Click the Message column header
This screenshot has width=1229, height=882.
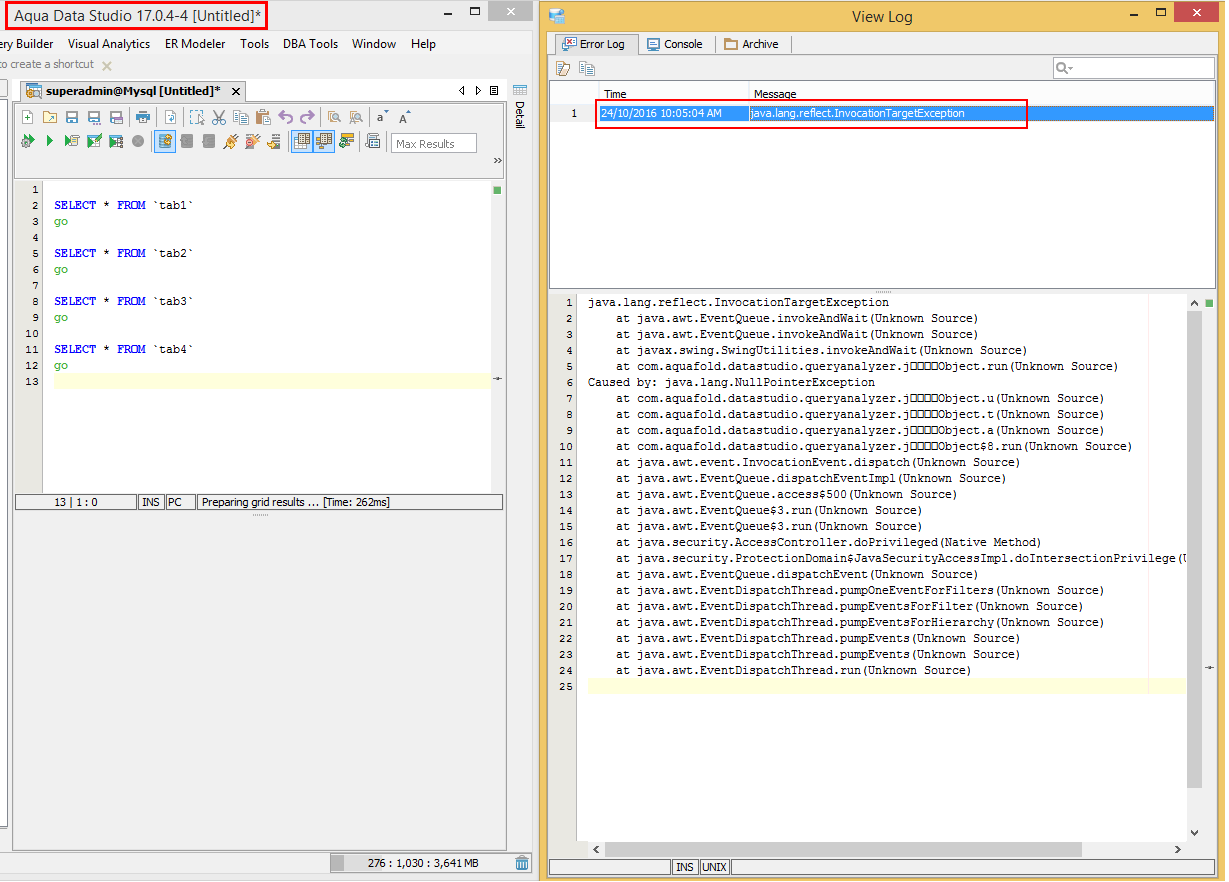tap(981, 94)
